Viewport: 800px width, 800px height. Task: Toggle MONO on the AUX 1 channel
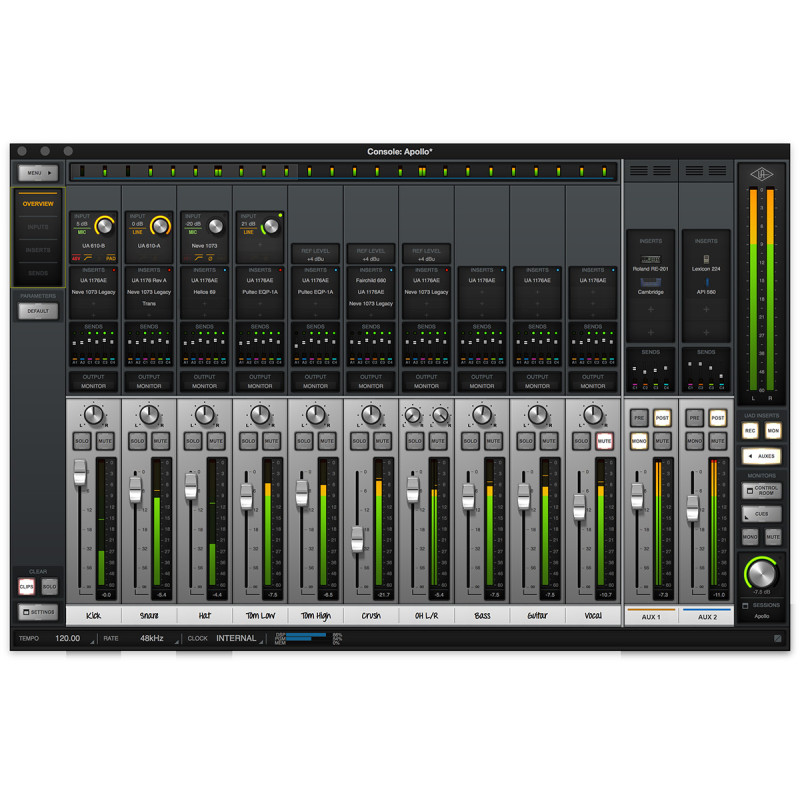click(639, 440)
